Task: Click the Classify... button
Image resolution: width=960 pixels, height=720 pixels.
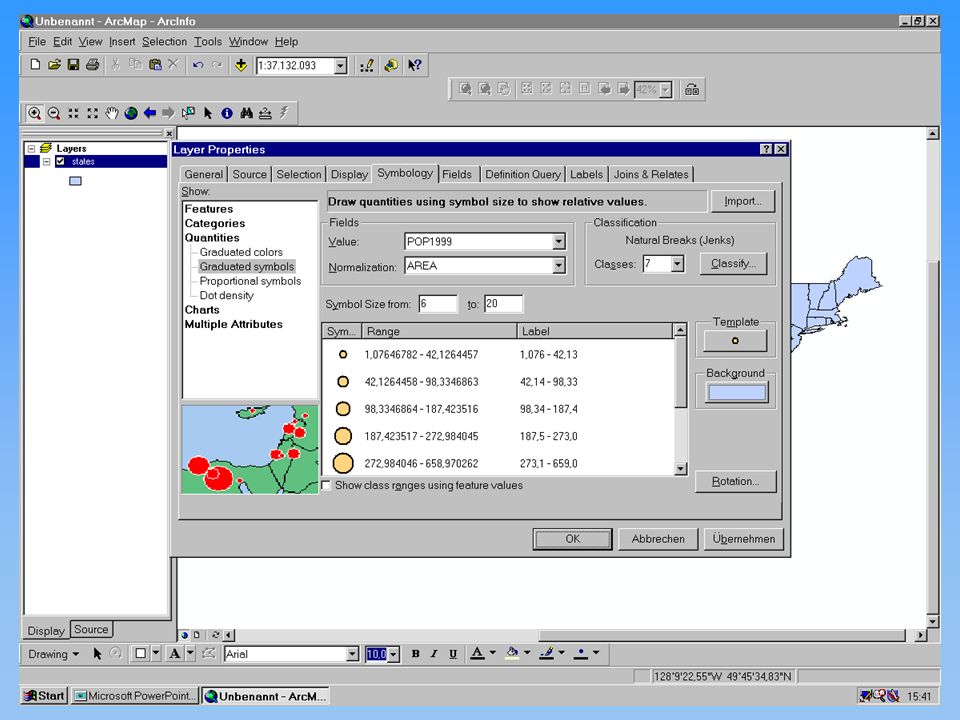Action: coord(733,264)
